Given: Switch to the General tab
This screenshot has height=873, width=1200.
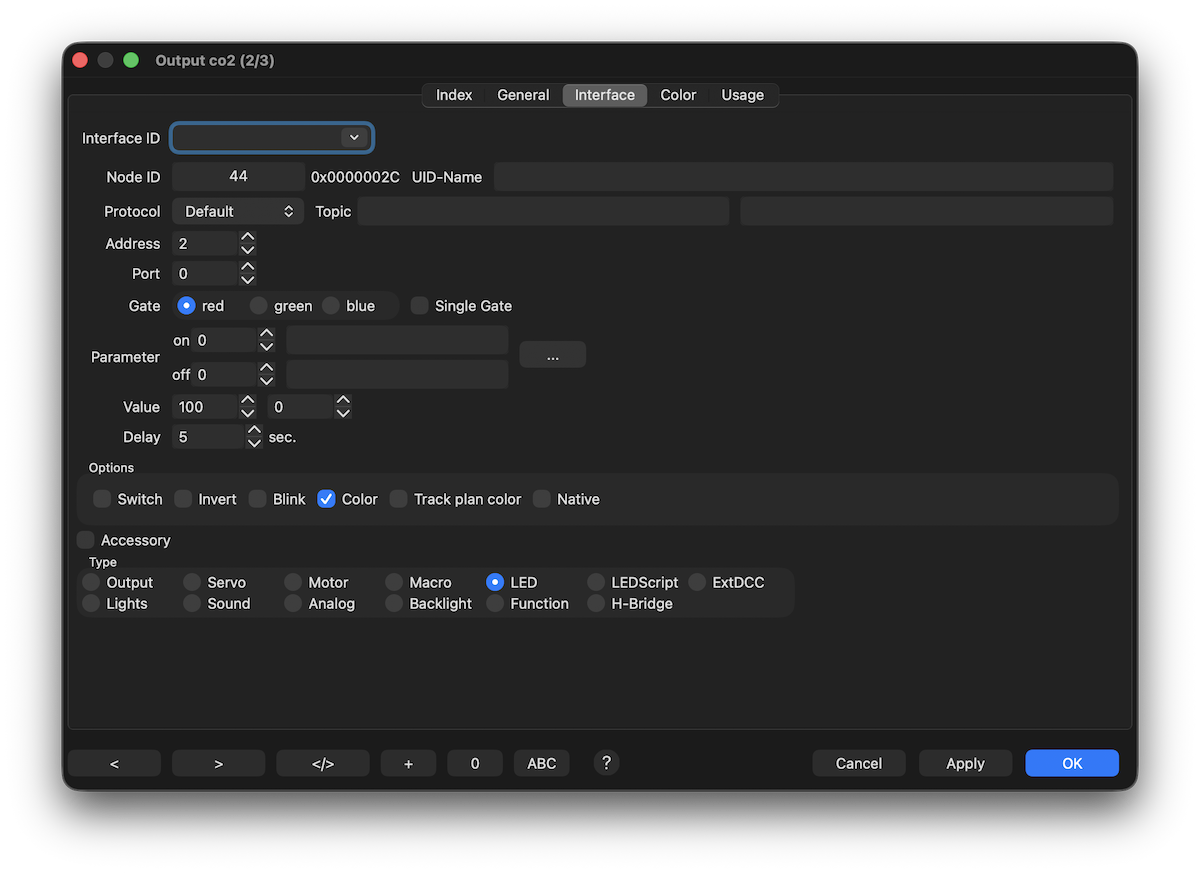Looking at the screenshot, I should pyautogui.click(x=523, y=95).
